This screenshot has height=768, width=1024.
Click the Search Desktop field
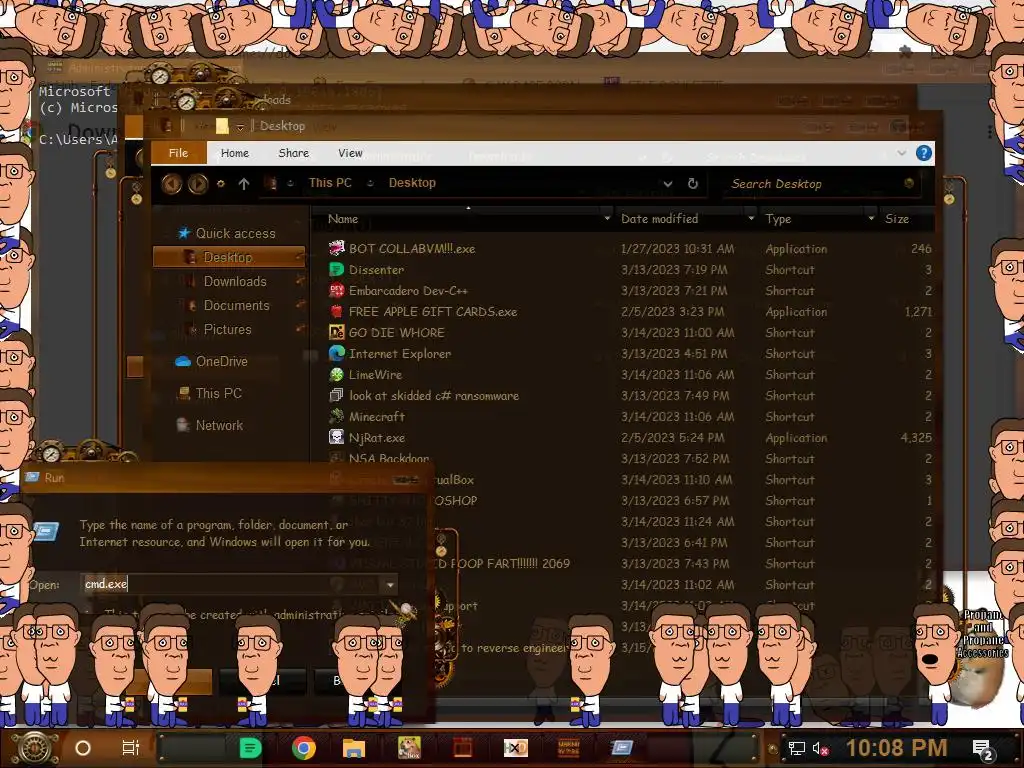[820, 184]
